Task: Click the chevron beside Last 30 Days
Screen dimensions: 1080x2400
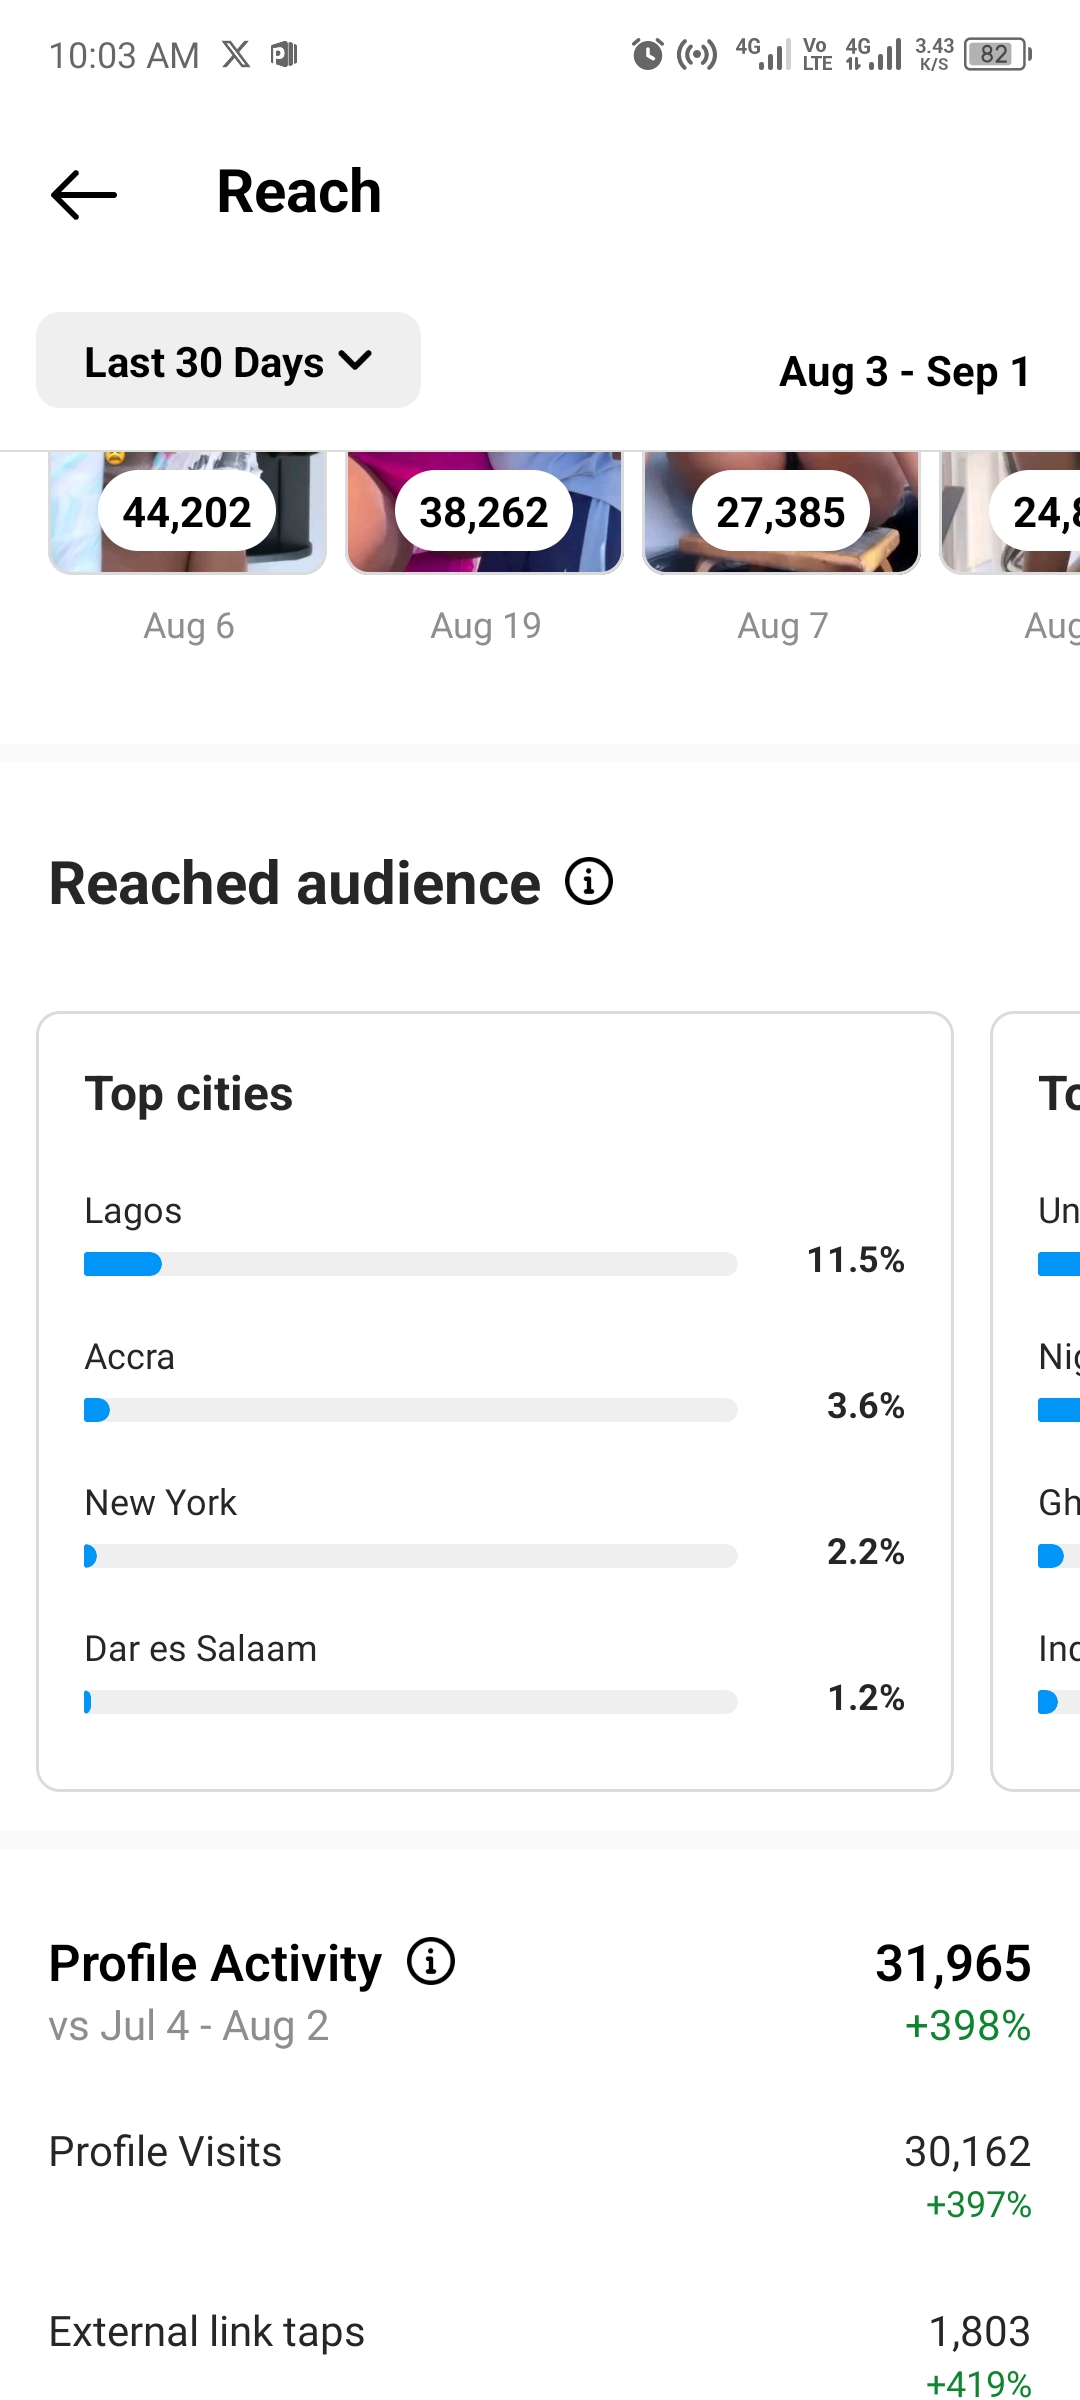Action: [355, 361]
